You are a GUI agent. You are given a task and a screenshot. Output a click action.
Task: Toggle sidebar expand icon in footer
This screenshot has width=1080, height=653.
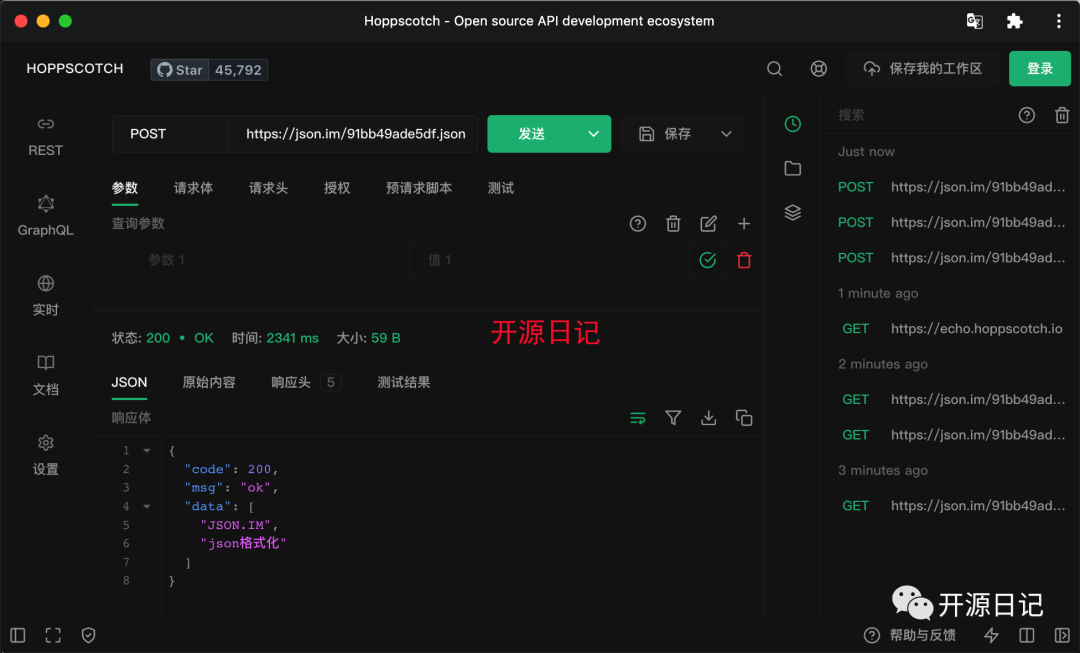pyautogui.click(x=18, y=635)
